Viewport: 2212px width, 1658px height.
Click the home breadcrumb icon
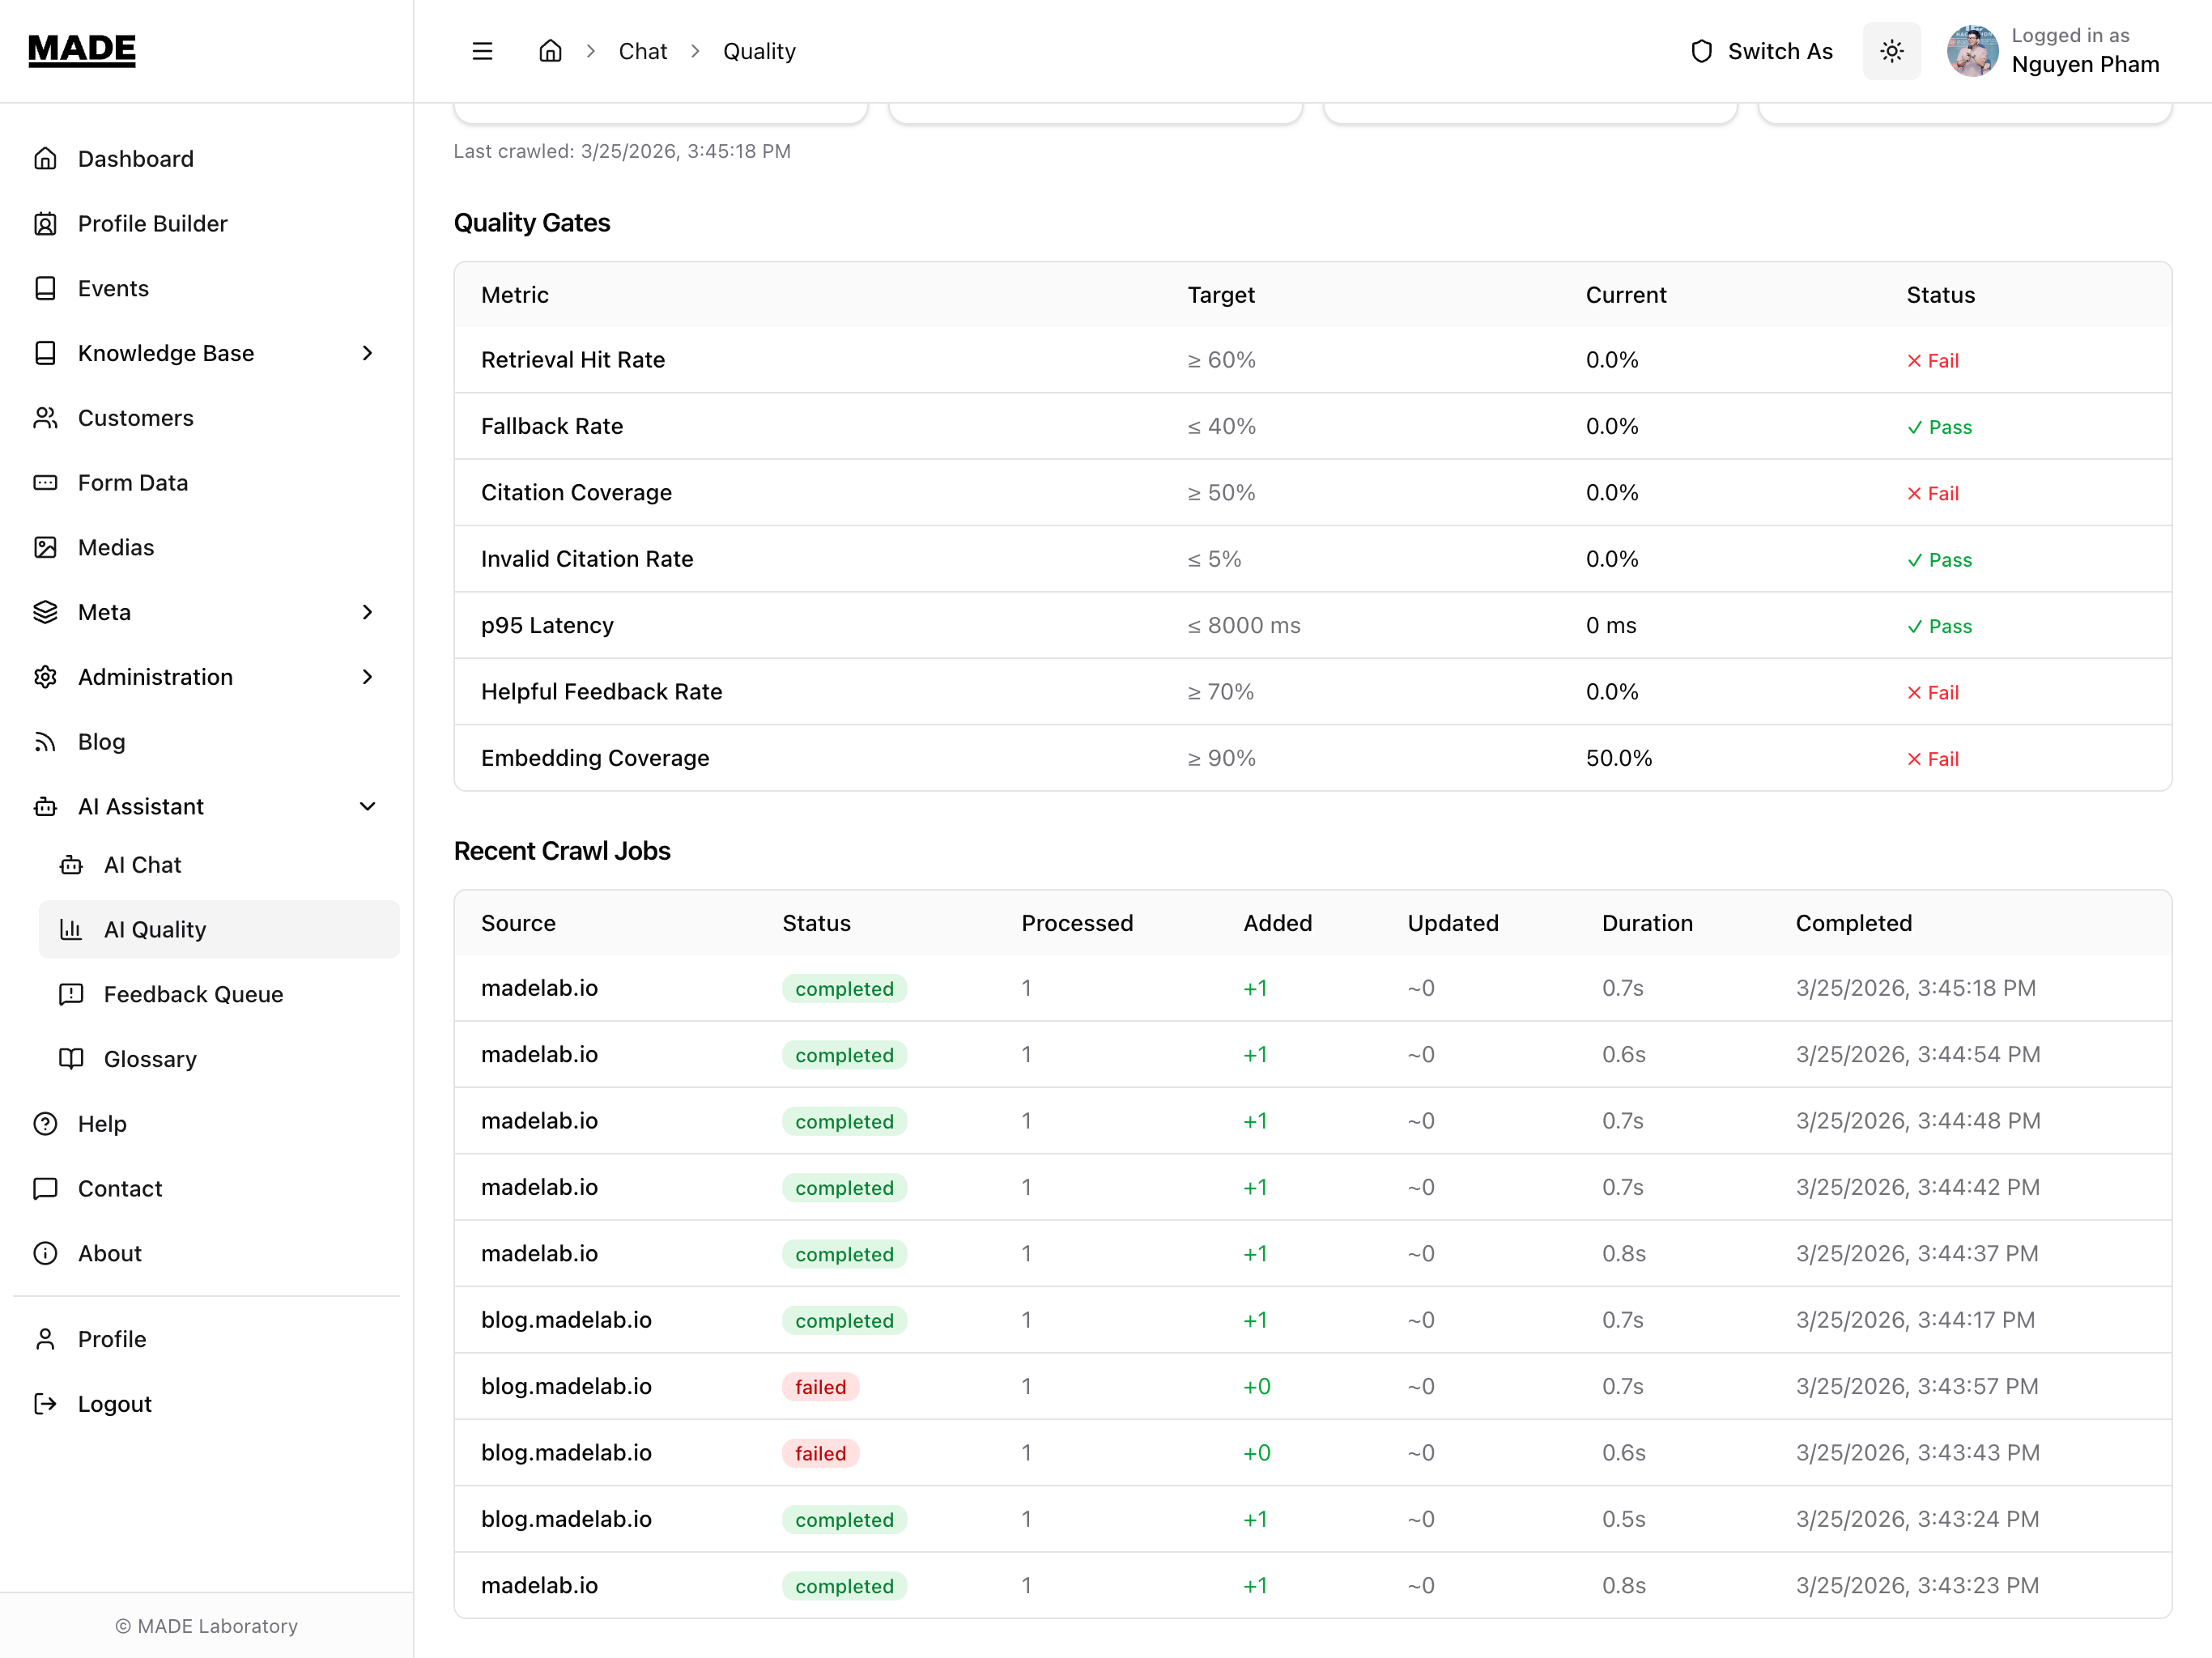tap(550, 51)
